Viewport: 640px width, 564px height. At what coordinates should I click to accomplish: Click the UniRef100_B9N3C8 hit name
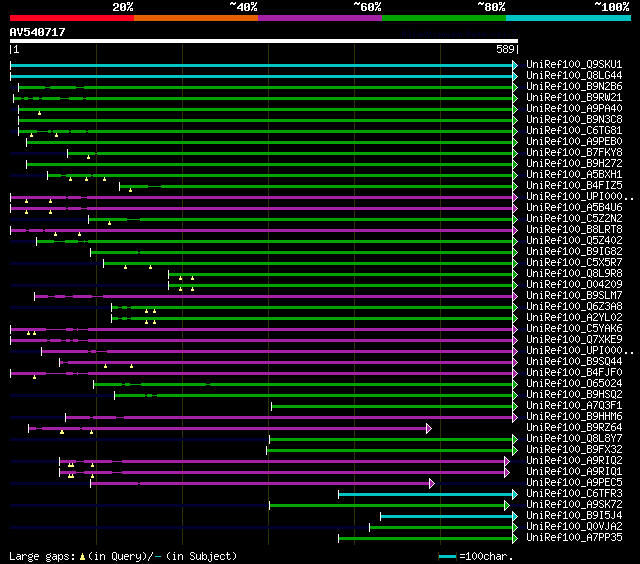(x=574, y=120)
